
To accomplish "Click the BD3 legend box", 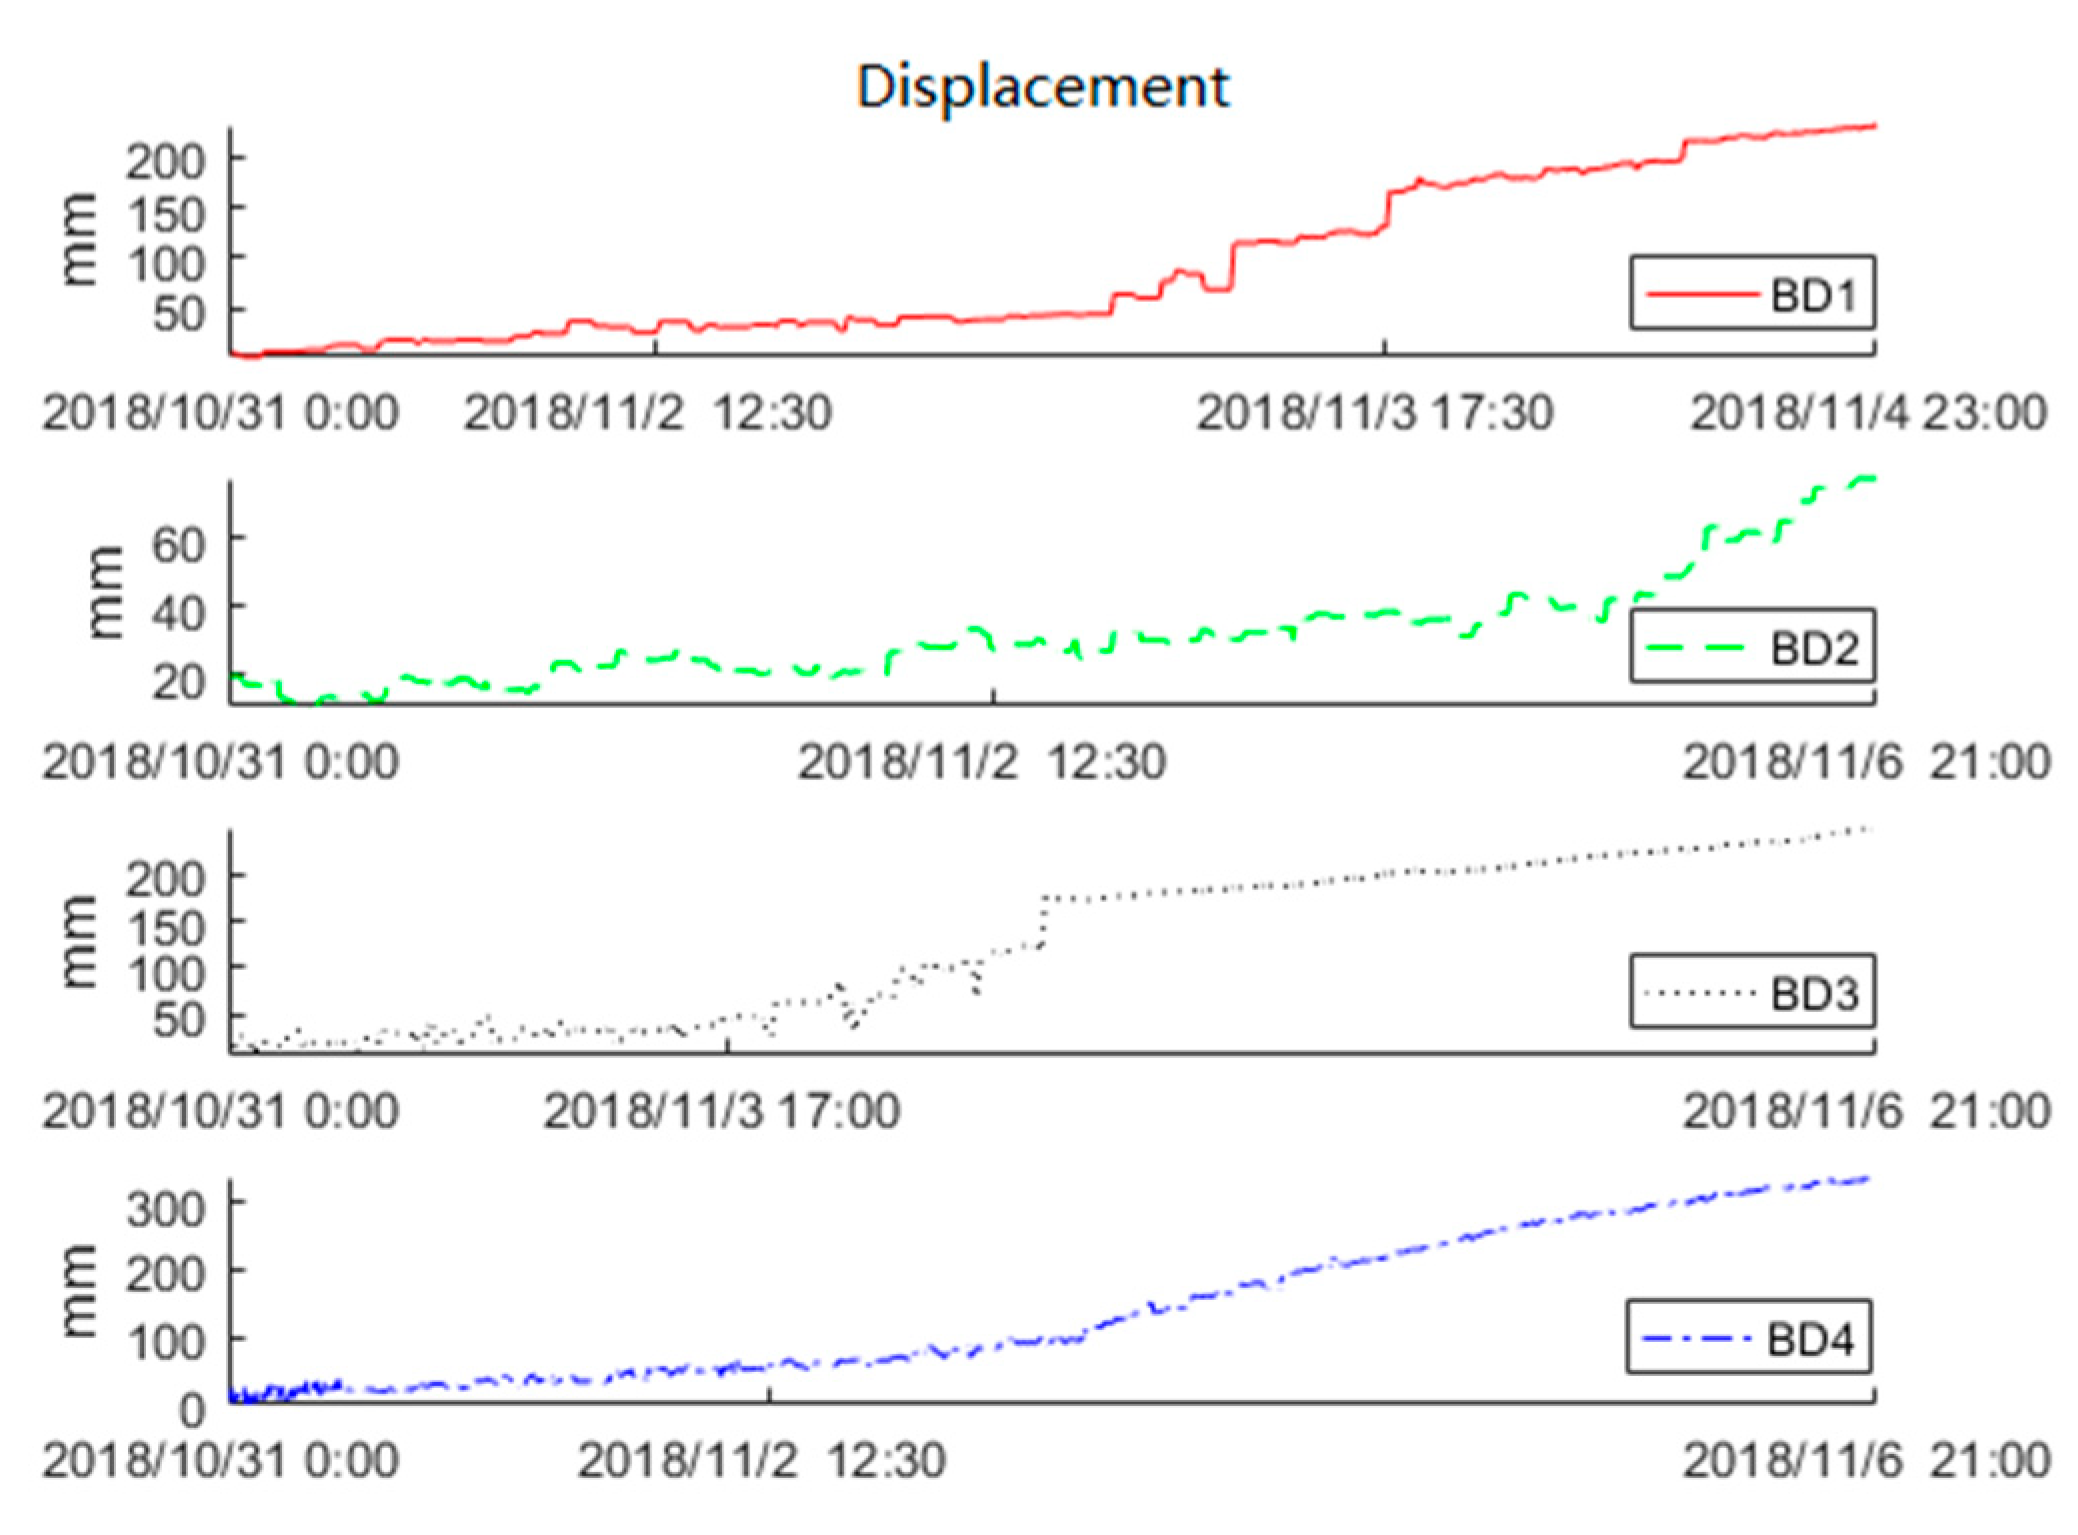I will click(x=1752, y=992).
